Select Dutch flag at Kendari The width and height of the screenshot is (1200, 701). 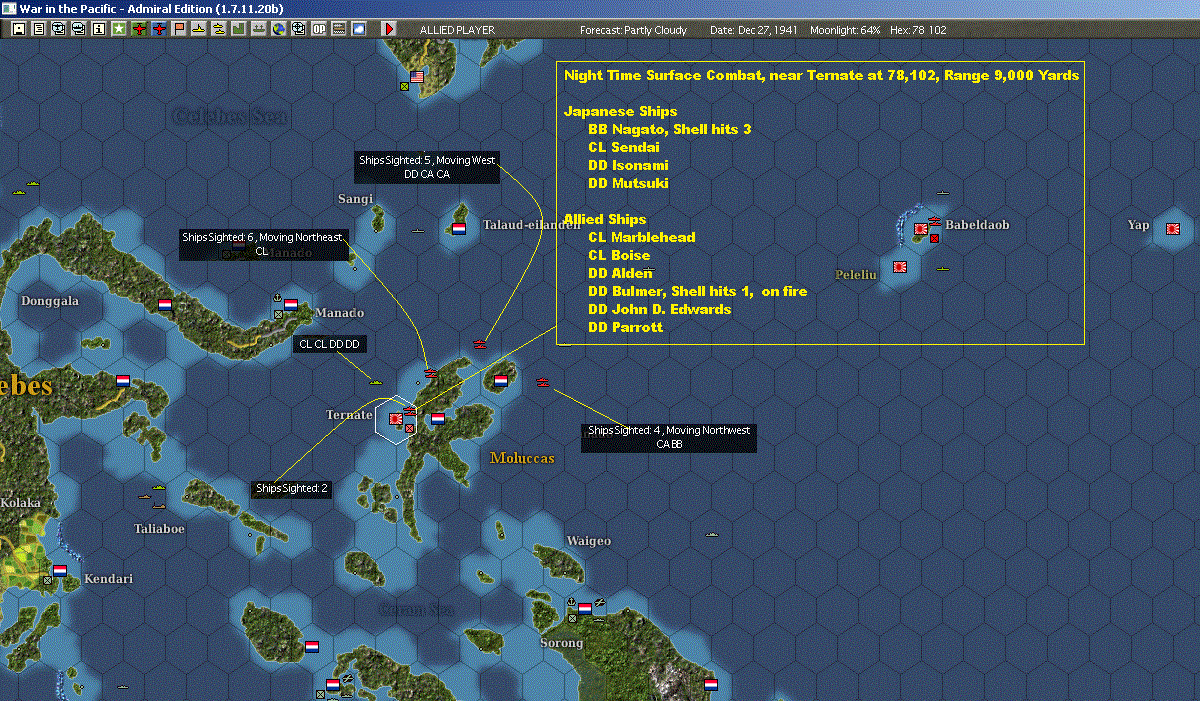(59, 571)
